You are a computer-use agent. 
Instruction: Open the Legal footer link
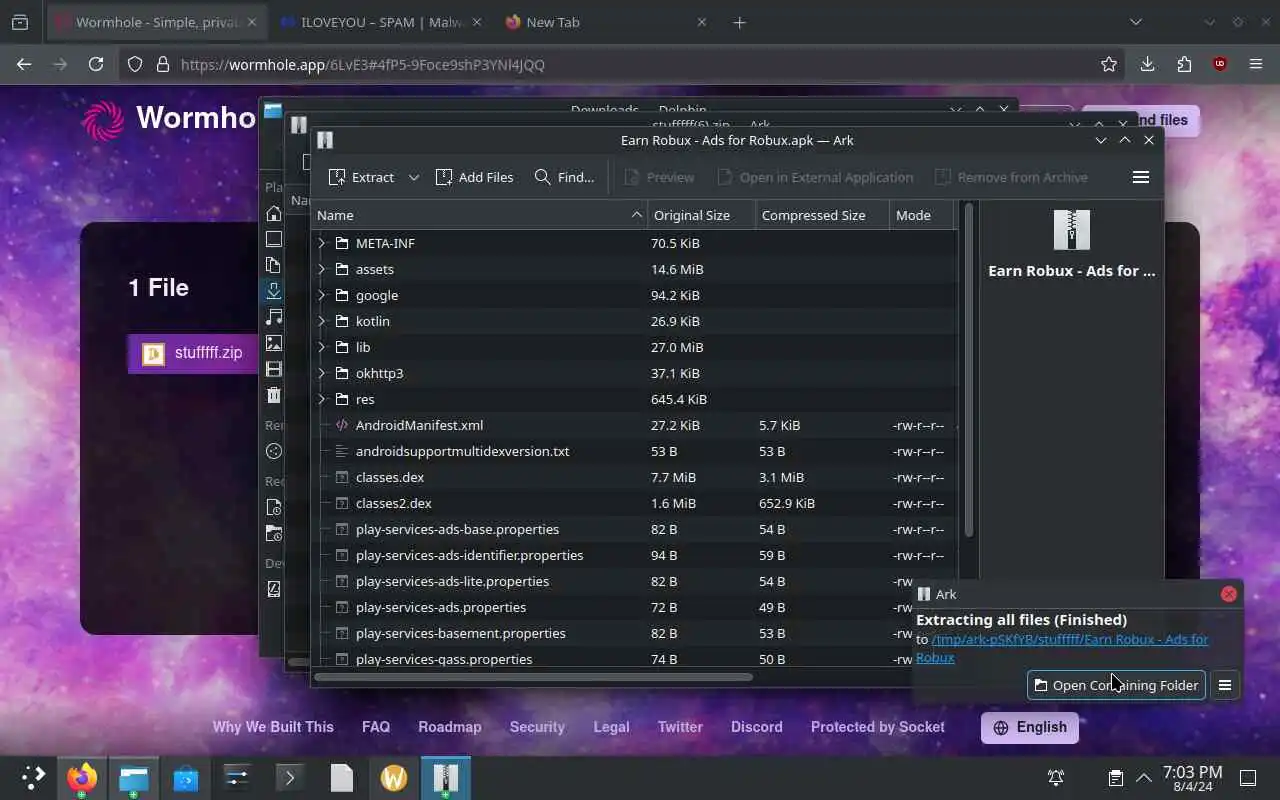pyautogui.click(x=611, y=727)
